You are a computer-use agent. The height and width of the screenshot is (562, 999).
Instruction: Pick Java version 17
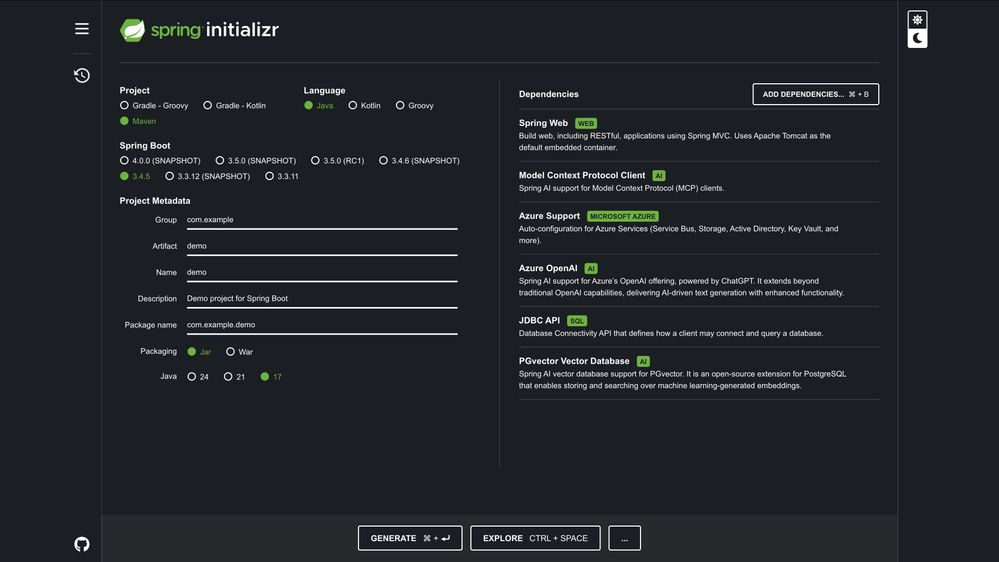click(x=271, y=377)
